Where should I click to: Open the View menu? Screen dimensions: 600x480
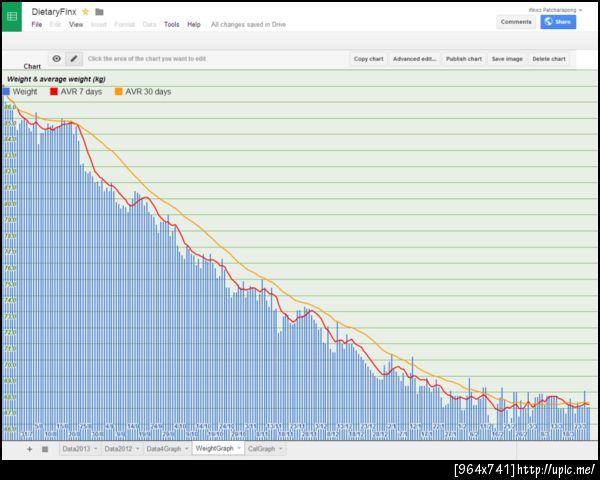76,24
